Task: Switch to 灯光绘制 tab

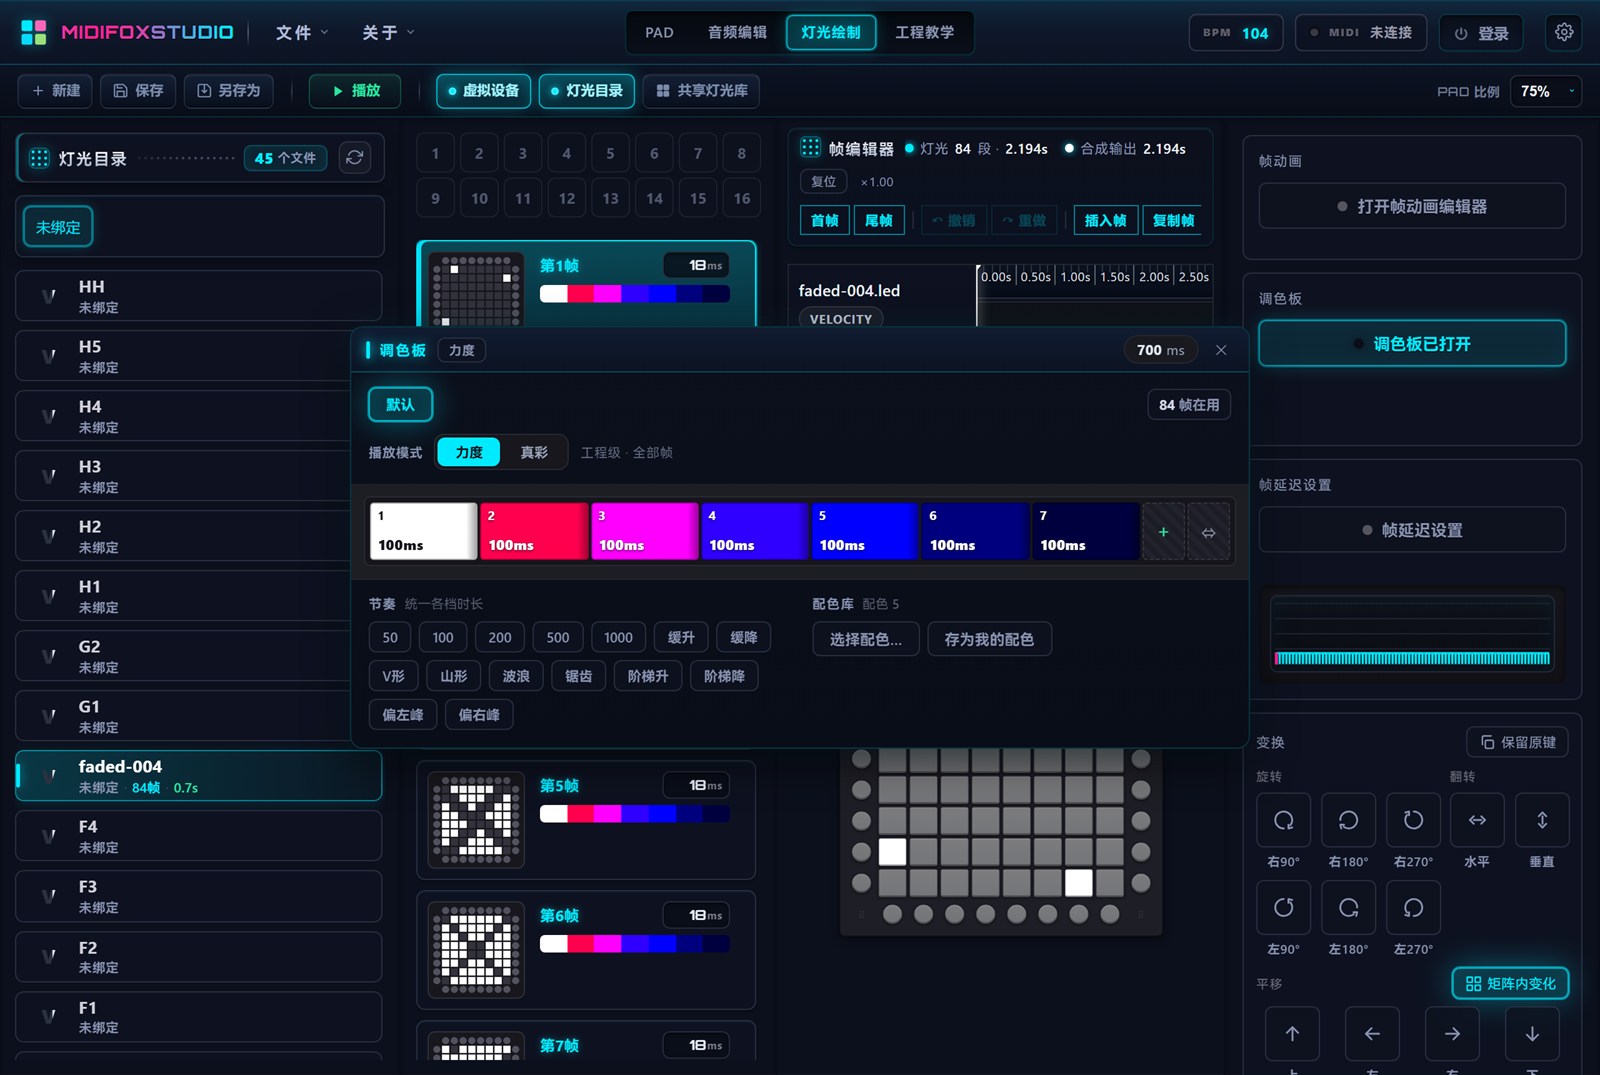Action: 831,32
